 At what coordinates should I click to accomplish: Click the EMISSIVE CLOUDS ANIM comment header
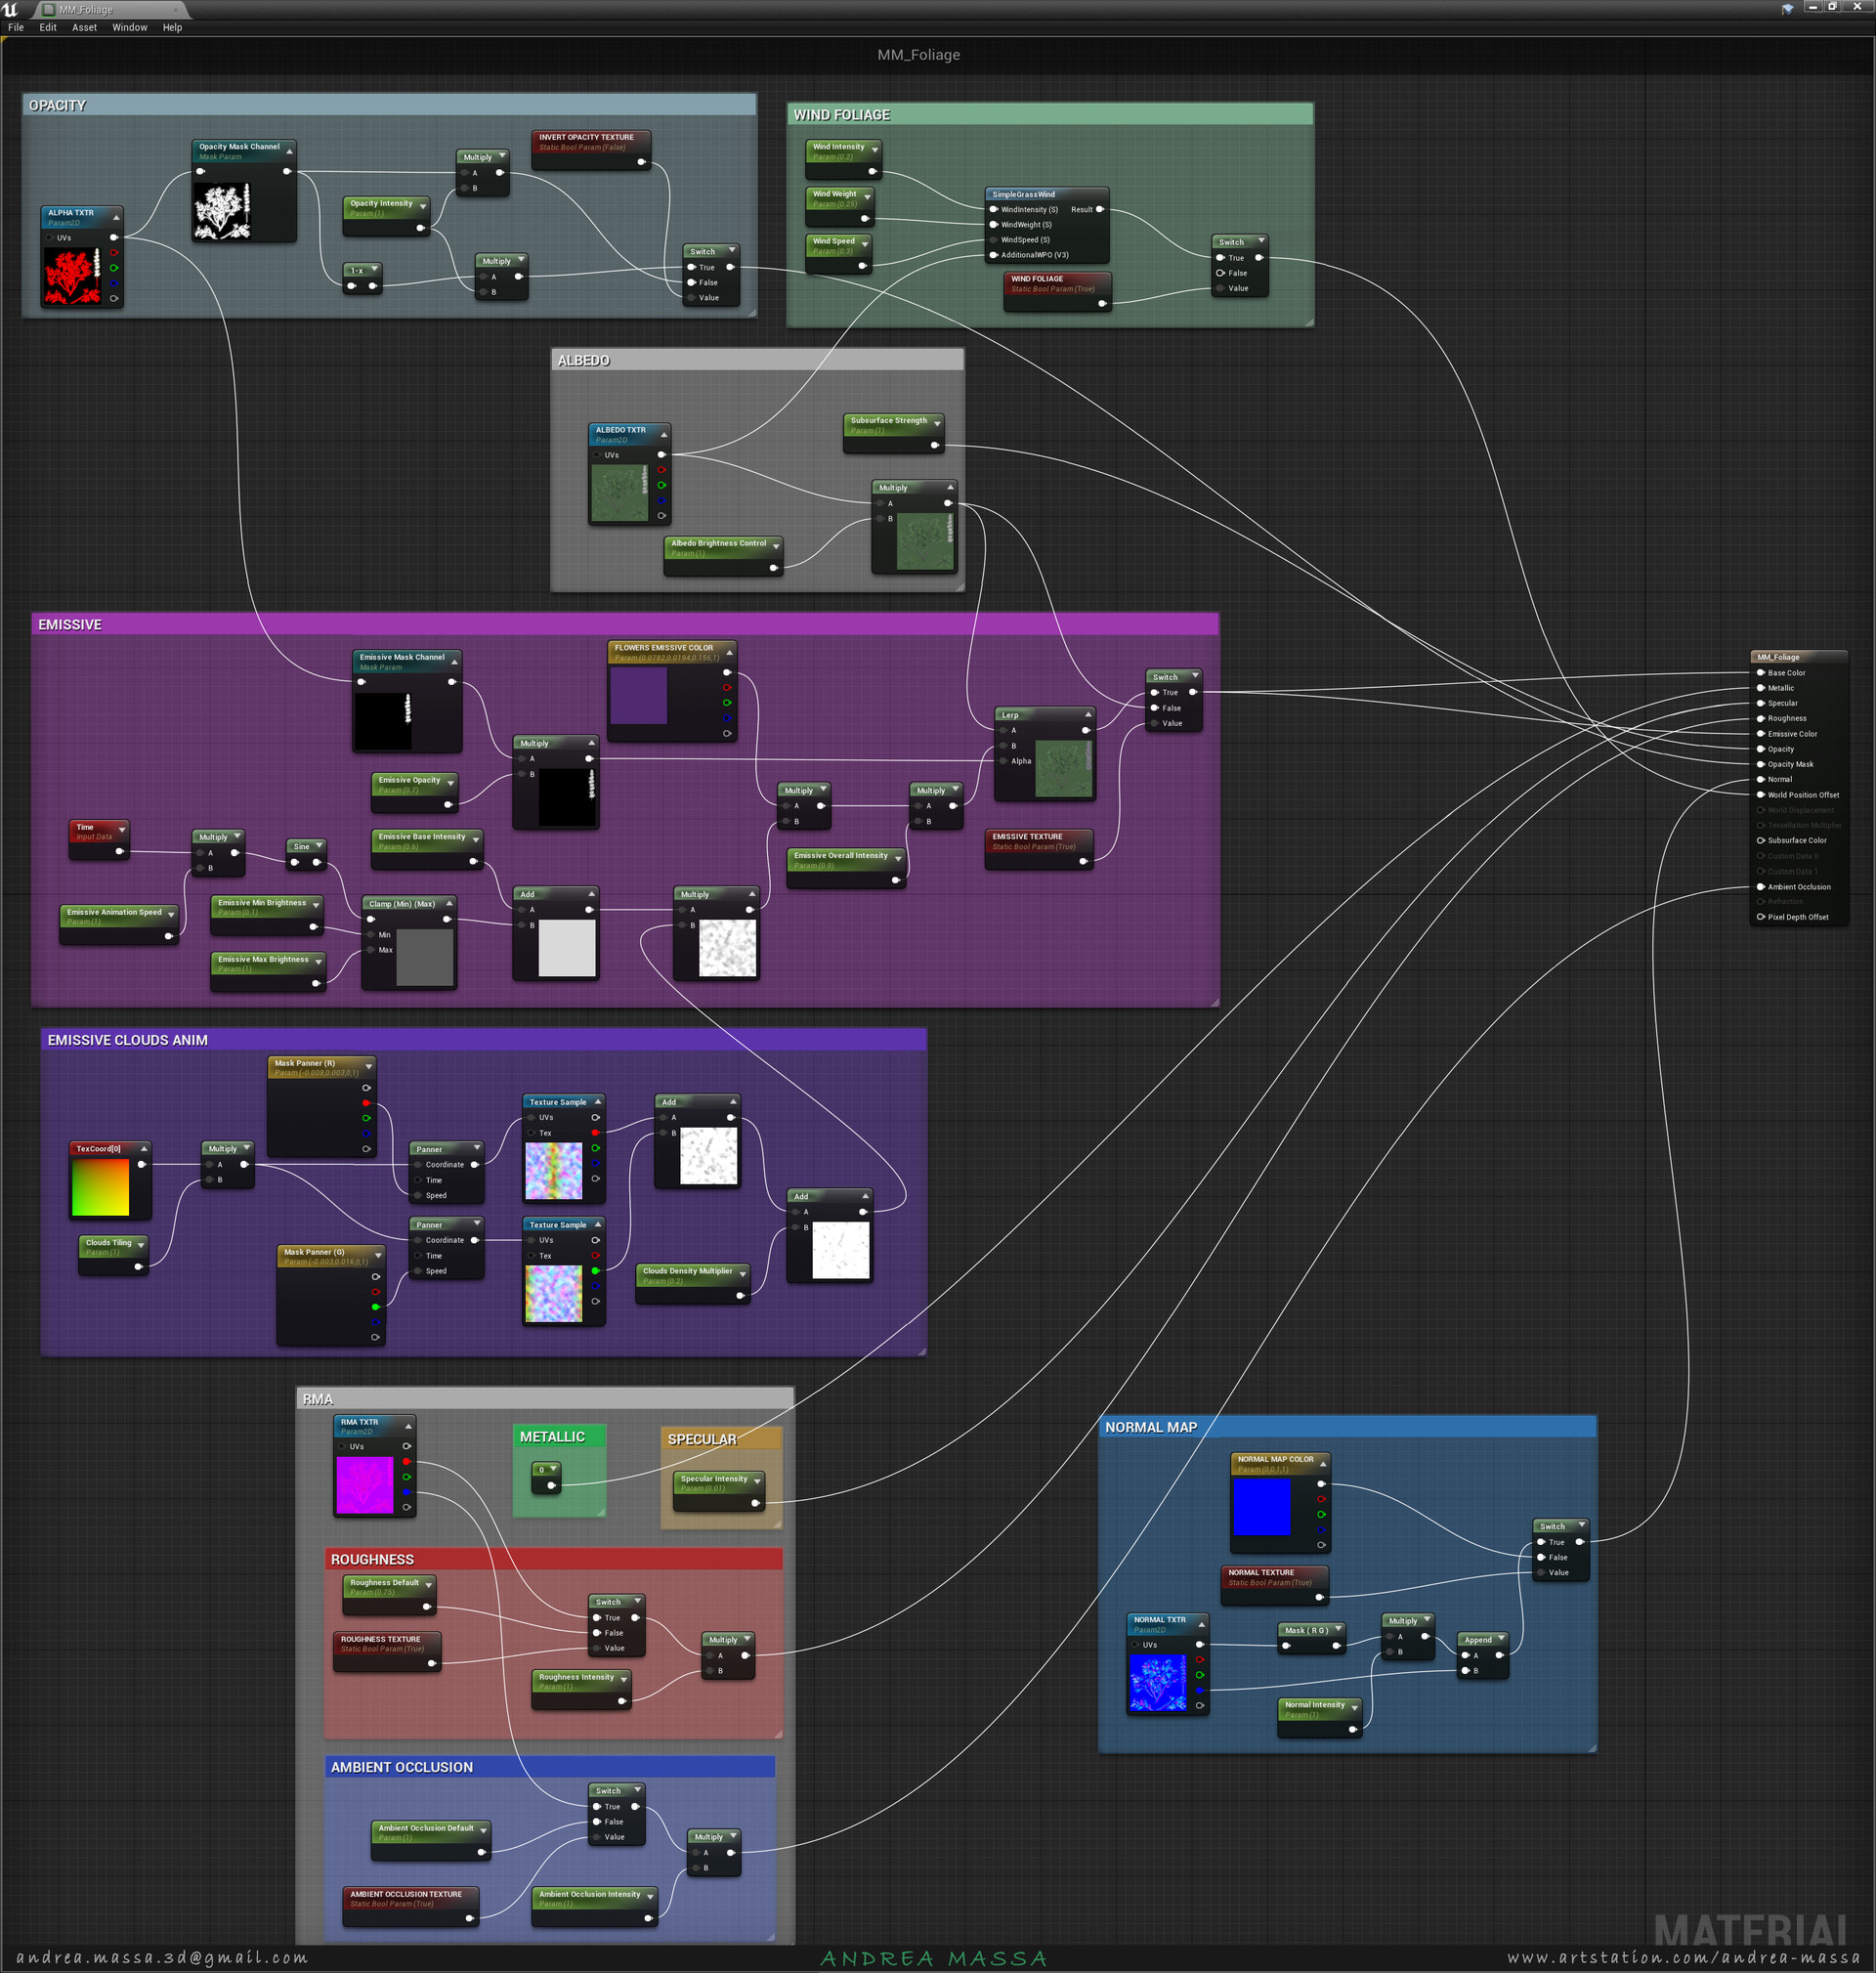click(128, 1040)
